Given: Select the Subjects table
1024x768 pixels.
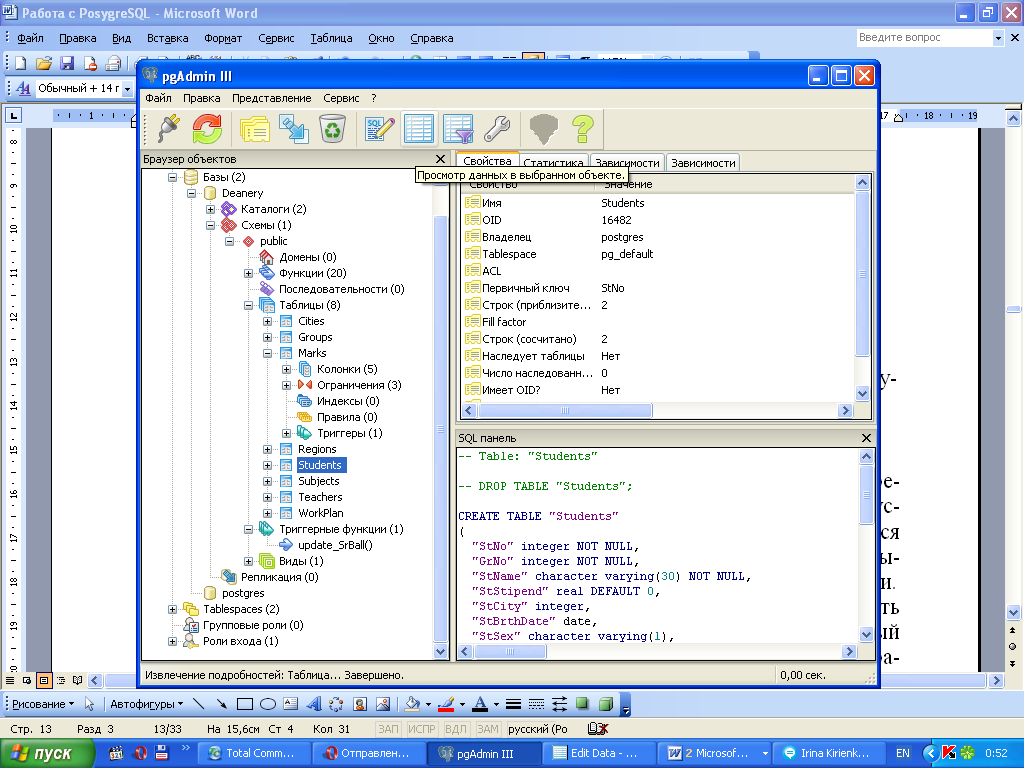Looking at the screenshot, I should pyautogui.click(x=319, y=481).
